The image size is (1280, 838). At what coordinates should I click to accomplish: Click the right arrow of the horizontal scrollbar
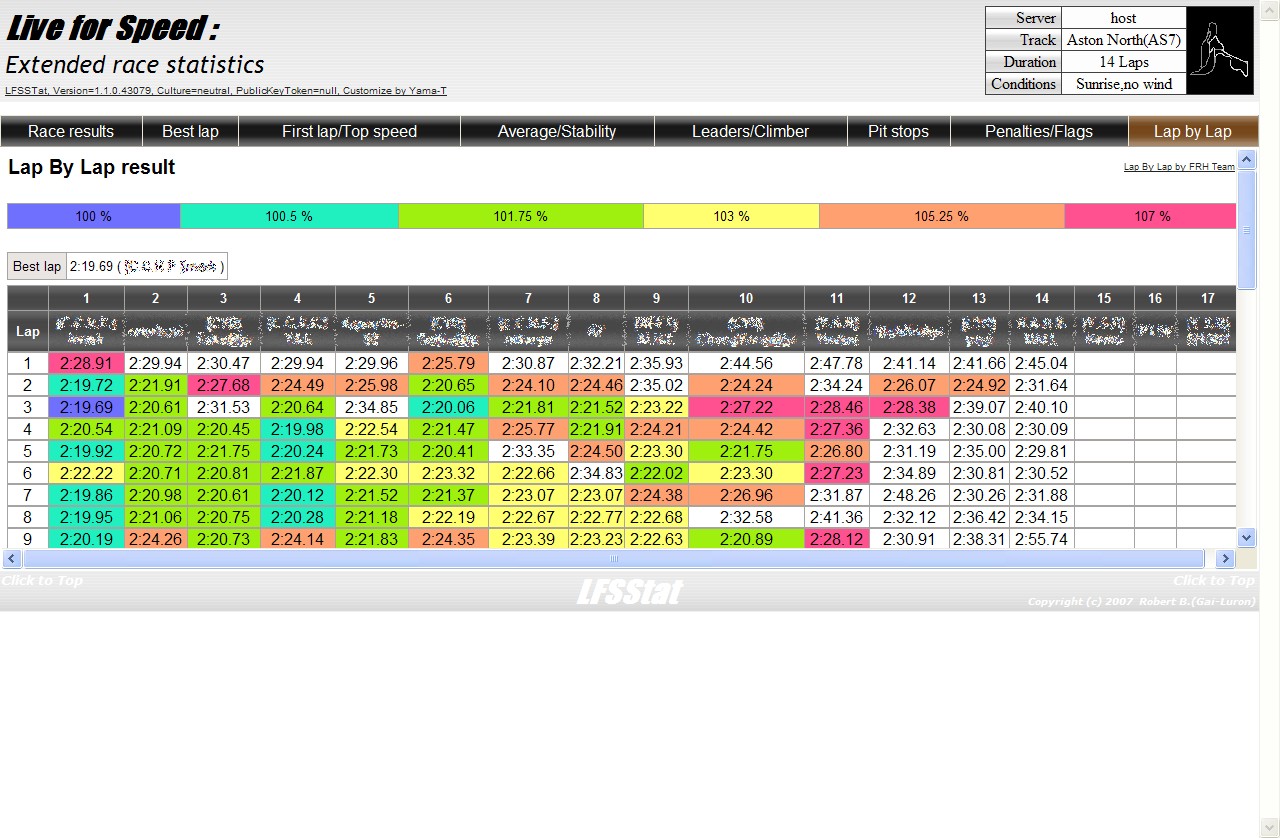[1225, 559]
